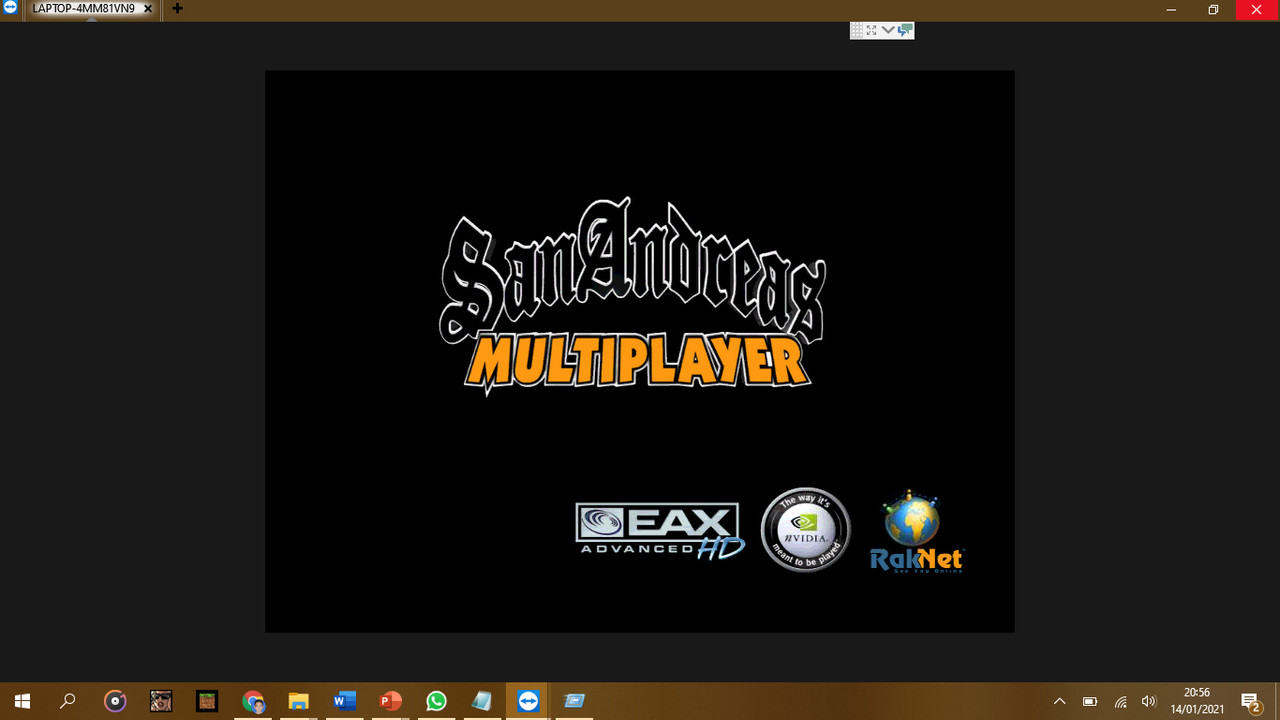Grab the TeamViewer toolbar dotted handle

857,31
